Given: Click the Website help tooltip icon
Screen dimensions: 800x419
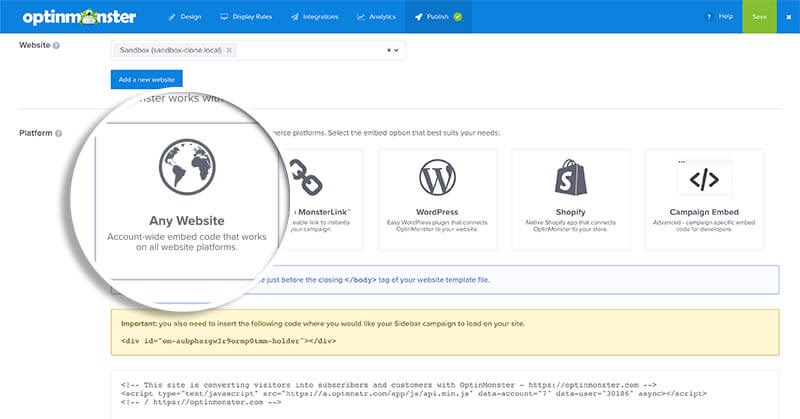Looking at the screenshot, I should tap(56, 45).
